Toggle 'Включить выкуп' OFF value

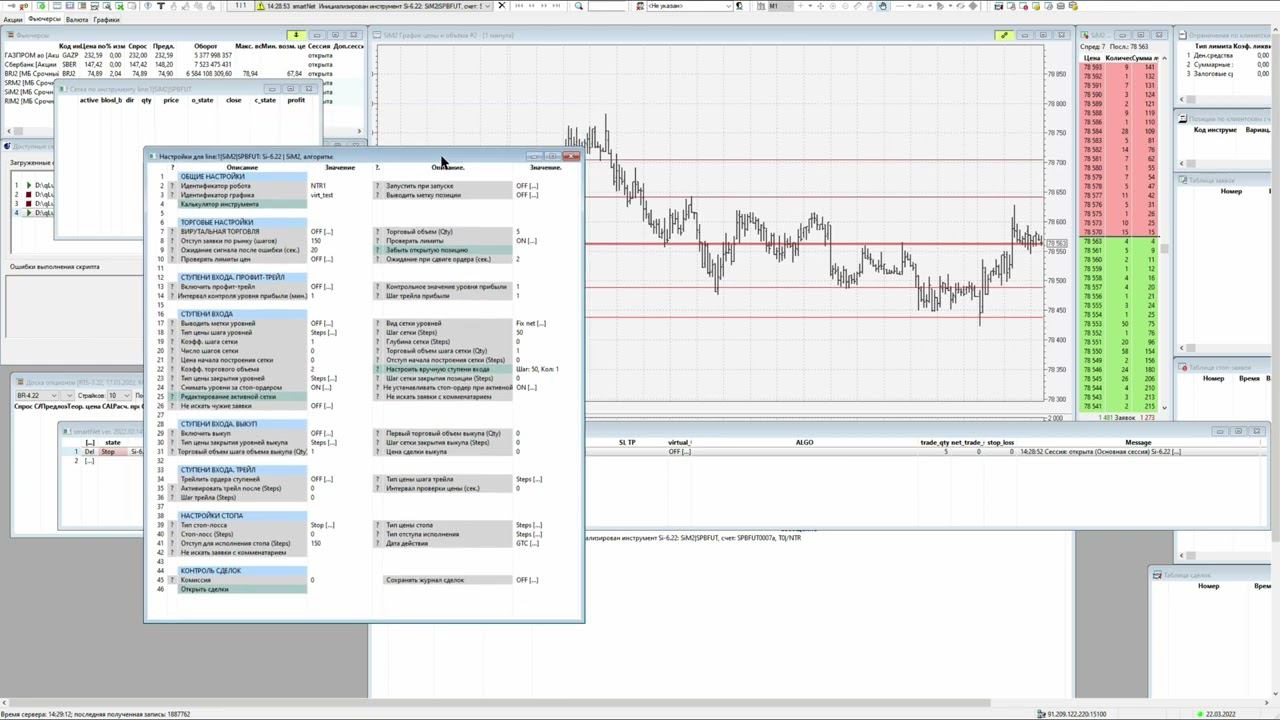coord(321,433)
